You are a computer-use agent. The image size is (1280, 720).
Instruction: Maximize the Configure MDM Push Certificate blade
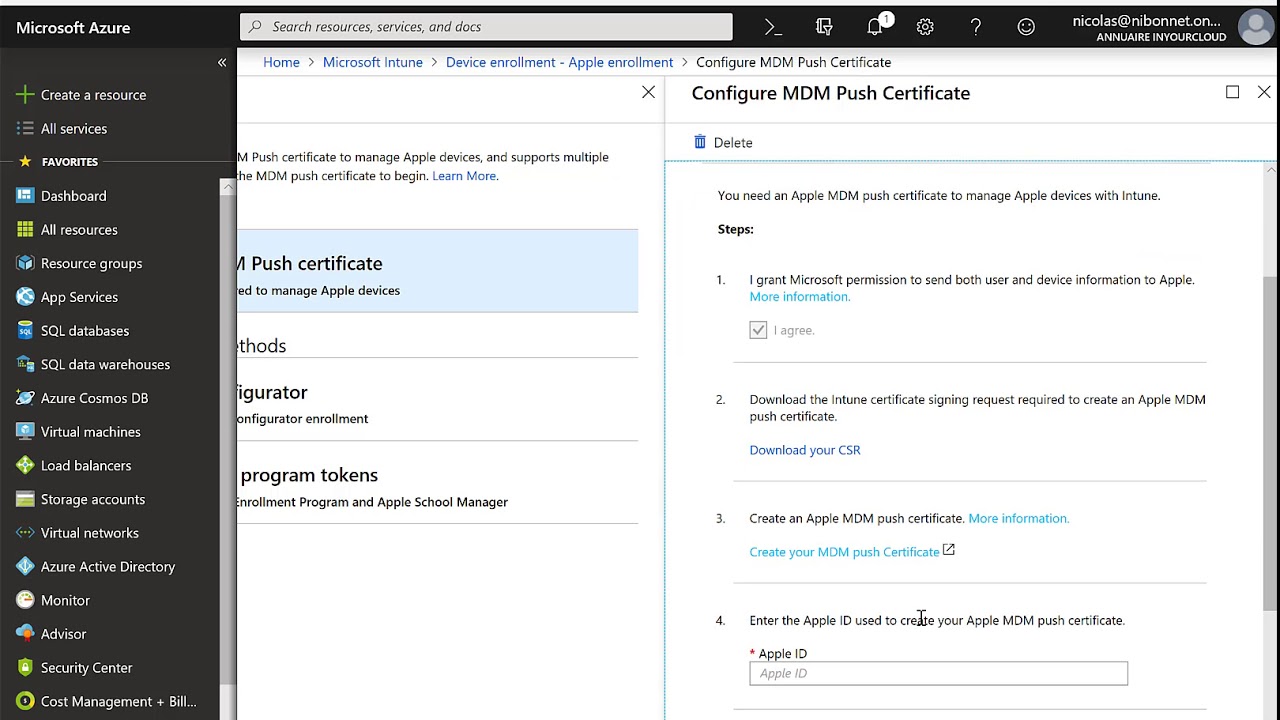click(x=1232, y=92)
